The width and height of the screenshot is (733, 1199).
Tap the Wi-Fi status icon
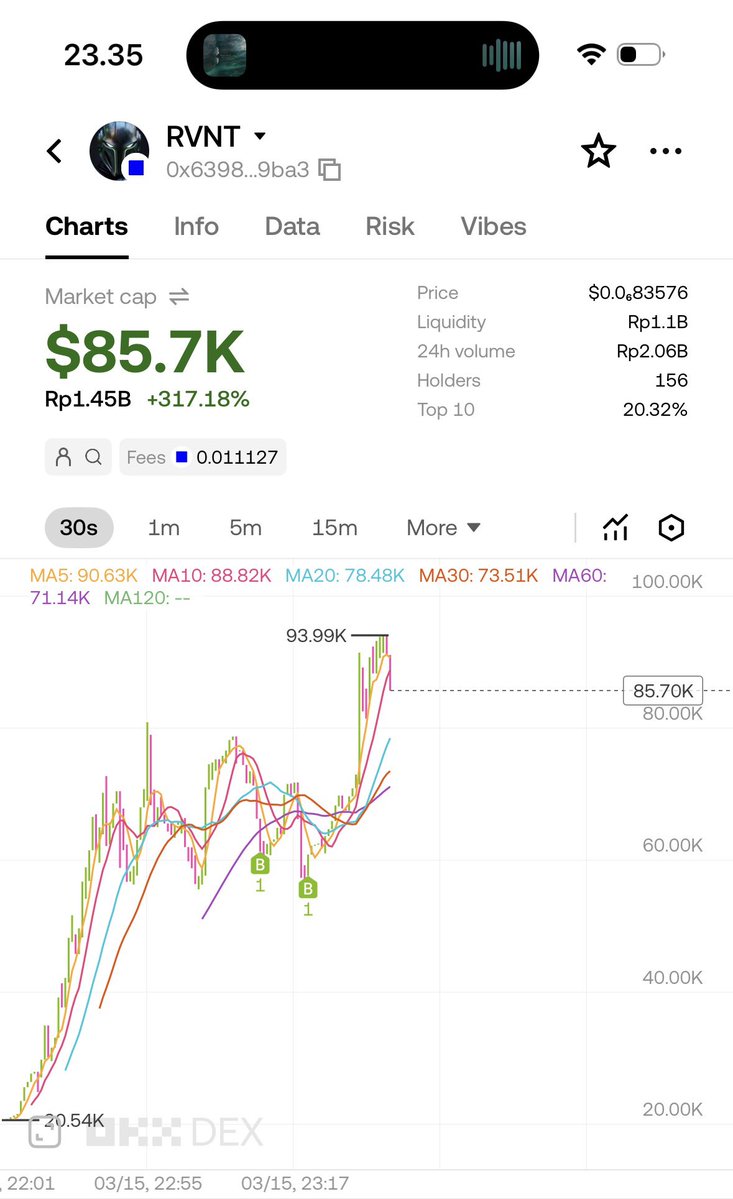pos(591,54)
